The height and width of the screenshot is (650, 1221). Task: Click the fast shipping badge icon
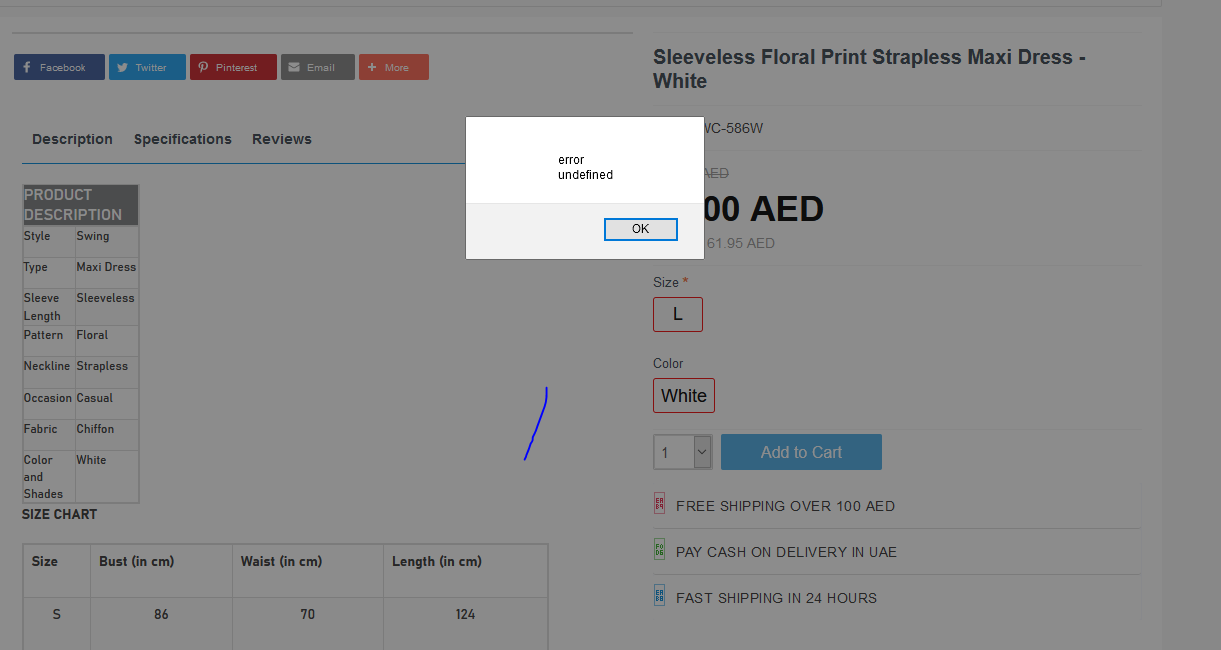pyautogui.click(x=659, y=595)
